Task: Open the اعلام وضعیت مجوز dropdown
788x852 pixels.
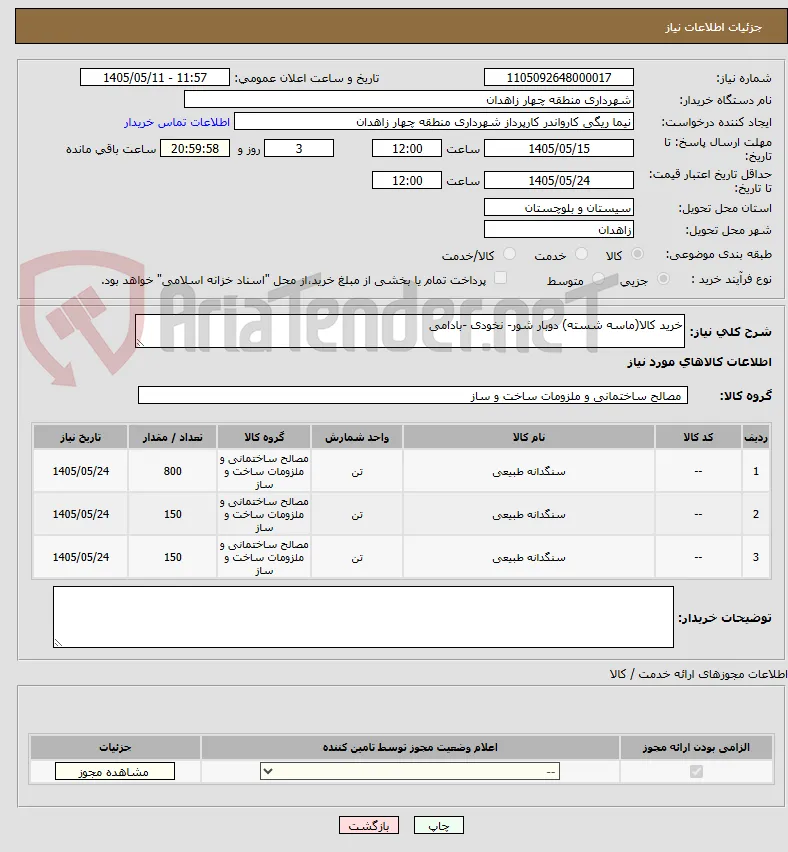Action: click(x=410, y=771)
